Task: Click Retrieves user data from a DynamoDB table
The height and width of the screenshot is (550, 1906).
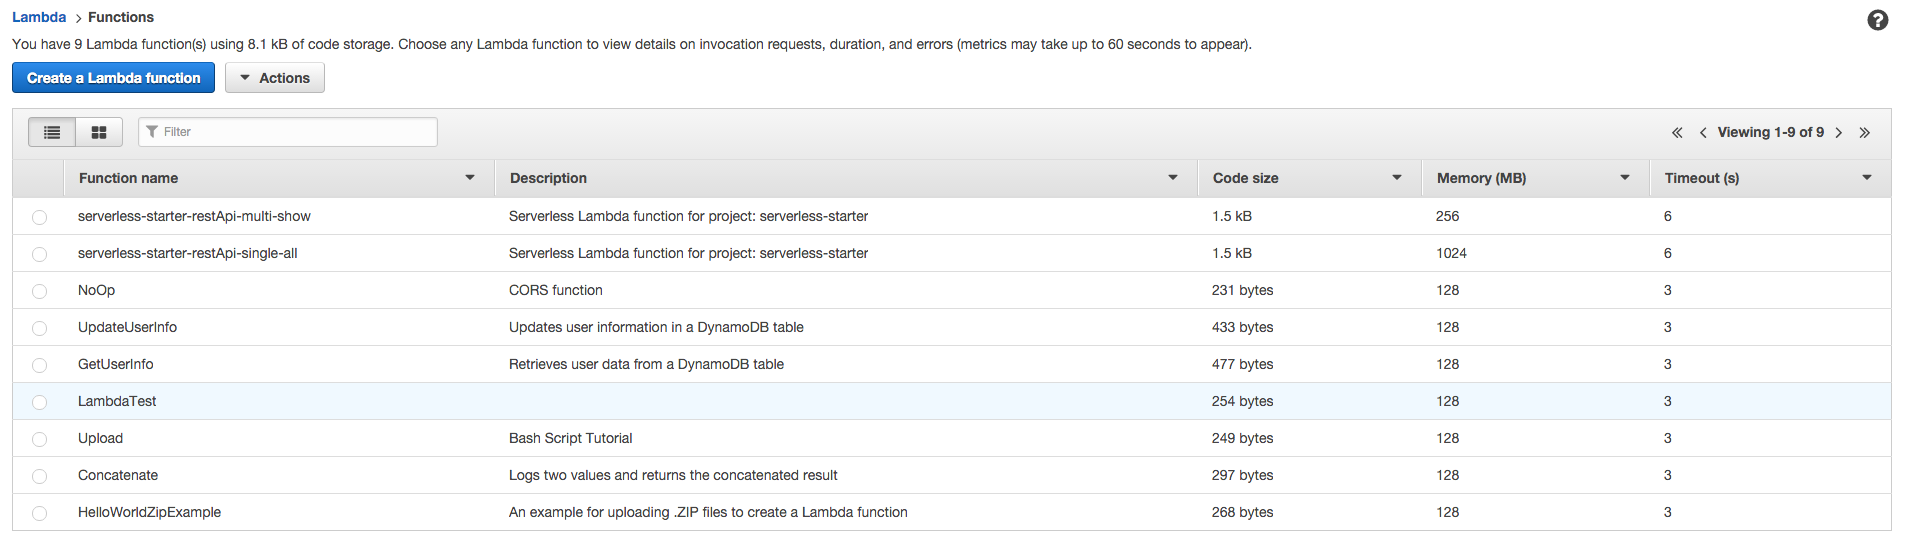Action: (646, 364)
